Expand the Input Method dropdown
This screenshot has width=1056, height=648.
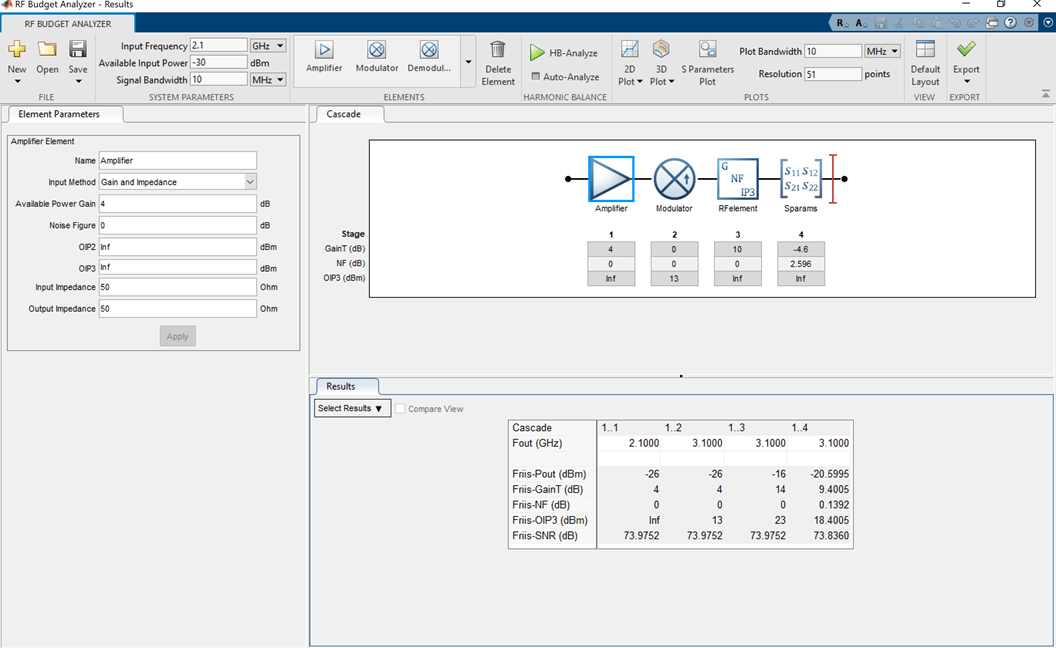(x=250, y=182)
